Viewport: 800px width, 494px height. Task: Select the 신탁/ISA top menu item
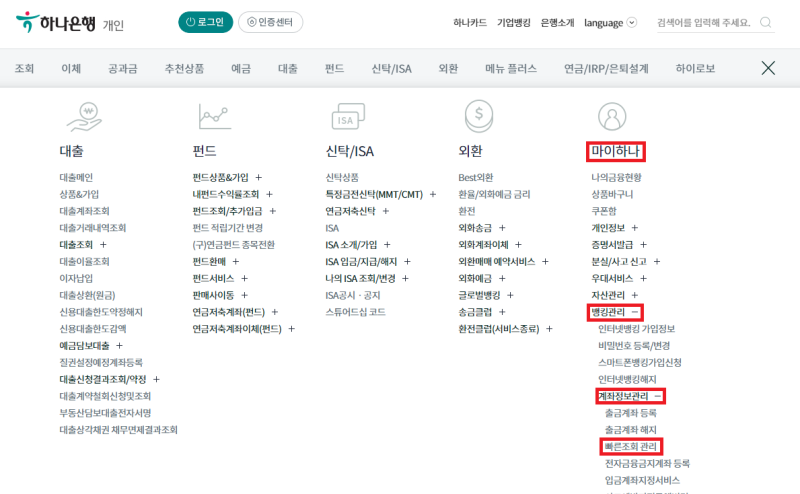pos(391,68)
